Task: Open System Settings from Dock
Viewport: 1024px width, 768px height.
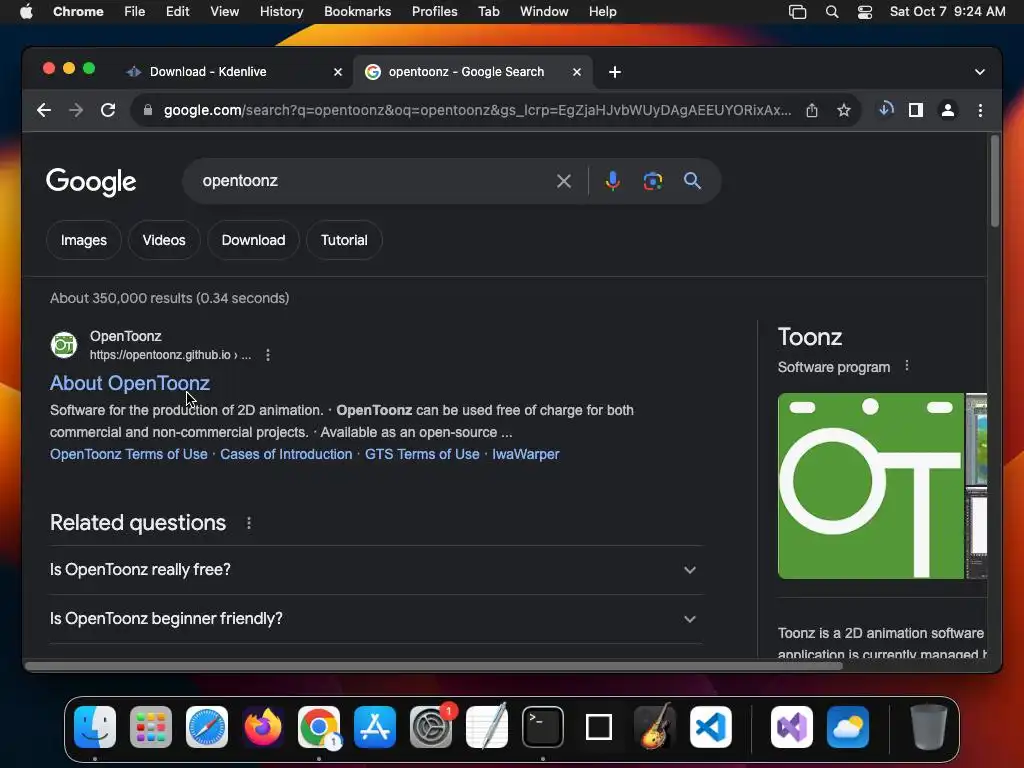Action: (431, 726)
